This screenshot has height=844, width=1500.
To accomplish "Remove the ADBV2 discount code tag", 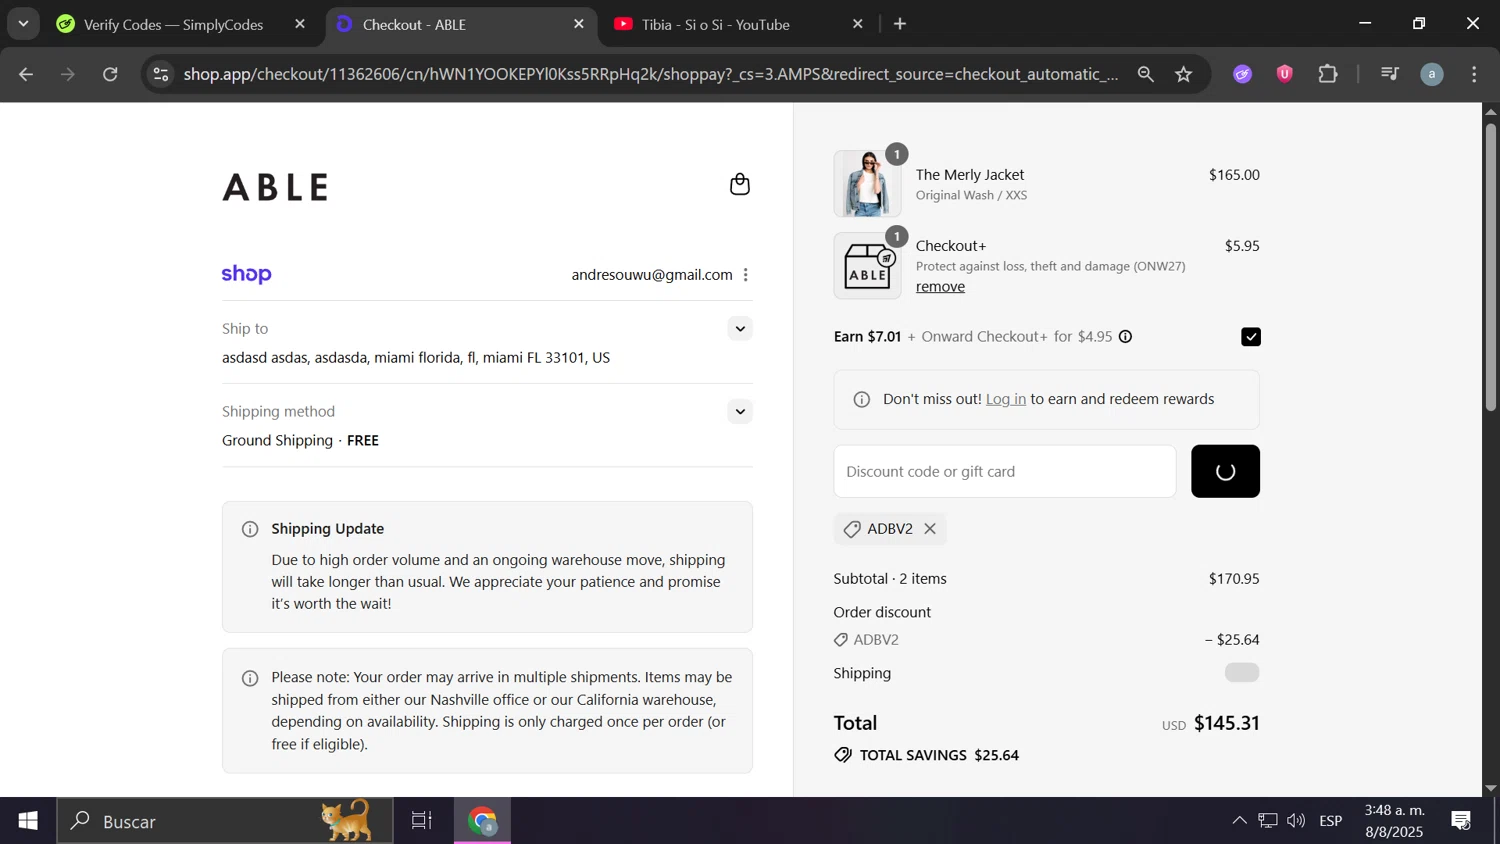I will coord(930,529).
